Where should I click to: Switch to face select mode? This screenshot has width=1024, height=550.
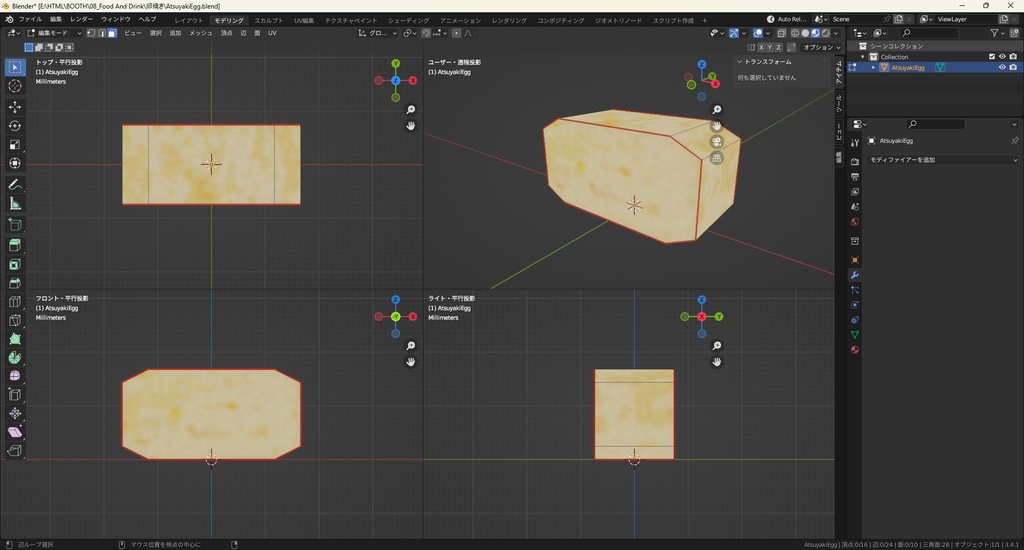pyautogui.click(x=112, y=33)
